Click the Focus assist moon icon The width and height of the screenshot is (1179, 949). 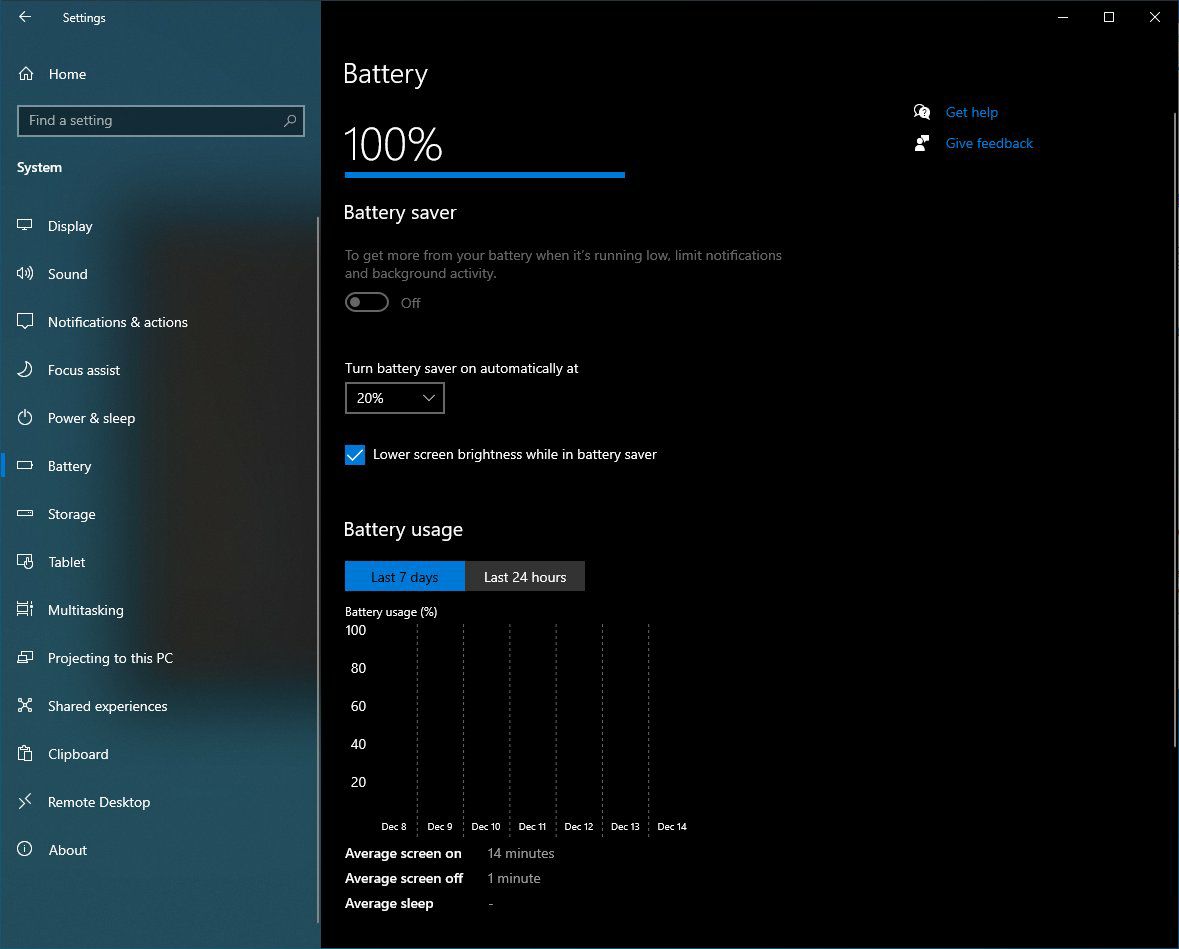(25, 369)
